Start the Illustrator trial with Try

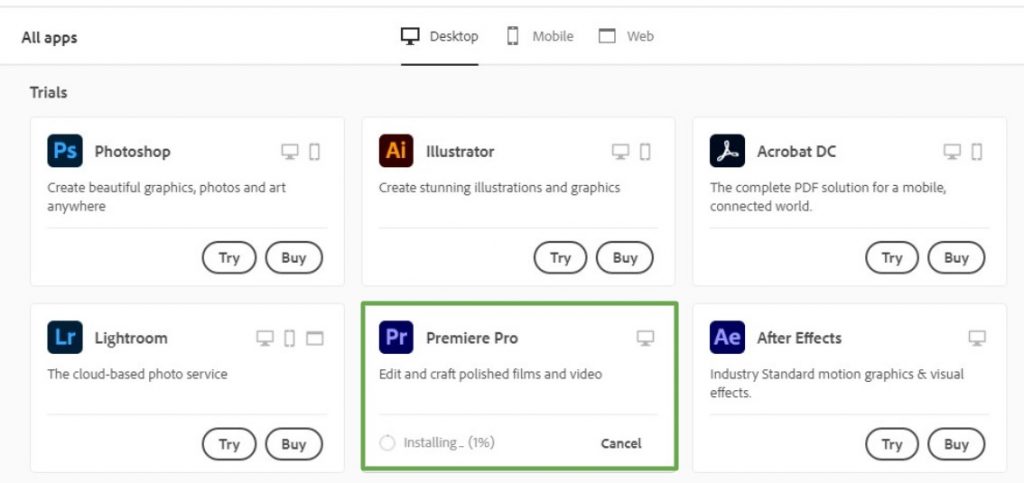(x=560, y=257)
